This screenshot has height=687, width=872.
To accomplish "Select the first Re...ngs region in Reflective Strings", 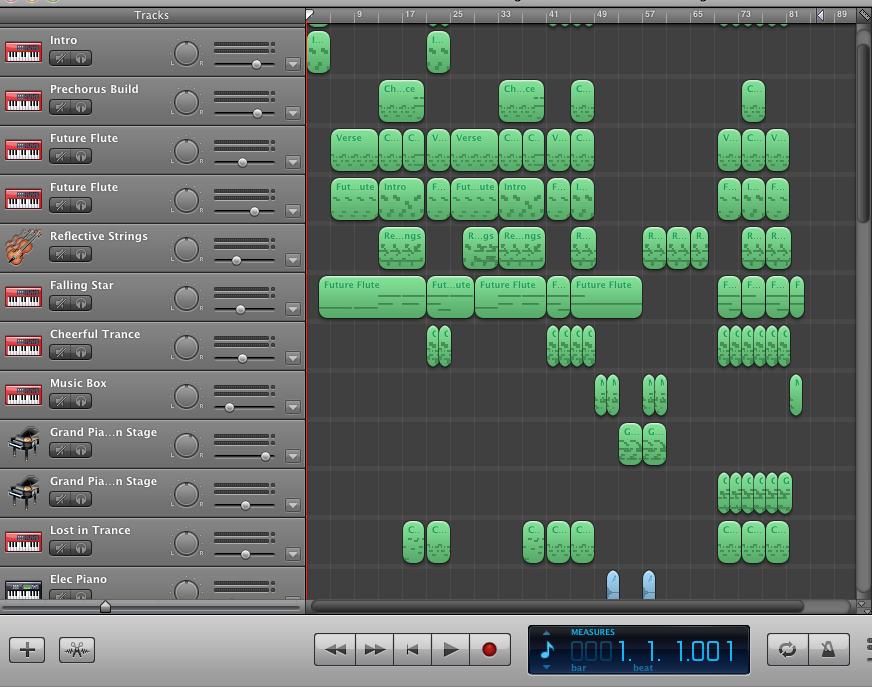I will pyautogui.click(x=402, y=248).
